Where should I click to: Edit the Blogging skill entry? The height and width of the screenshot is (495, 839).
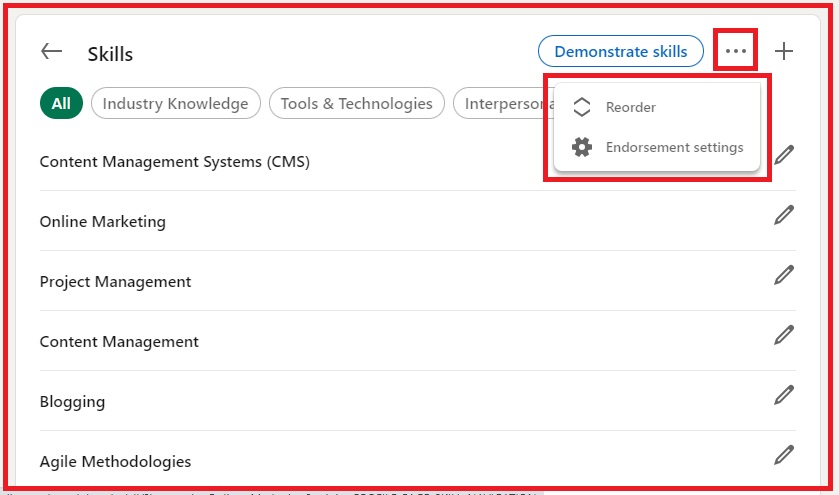point(784,394)
